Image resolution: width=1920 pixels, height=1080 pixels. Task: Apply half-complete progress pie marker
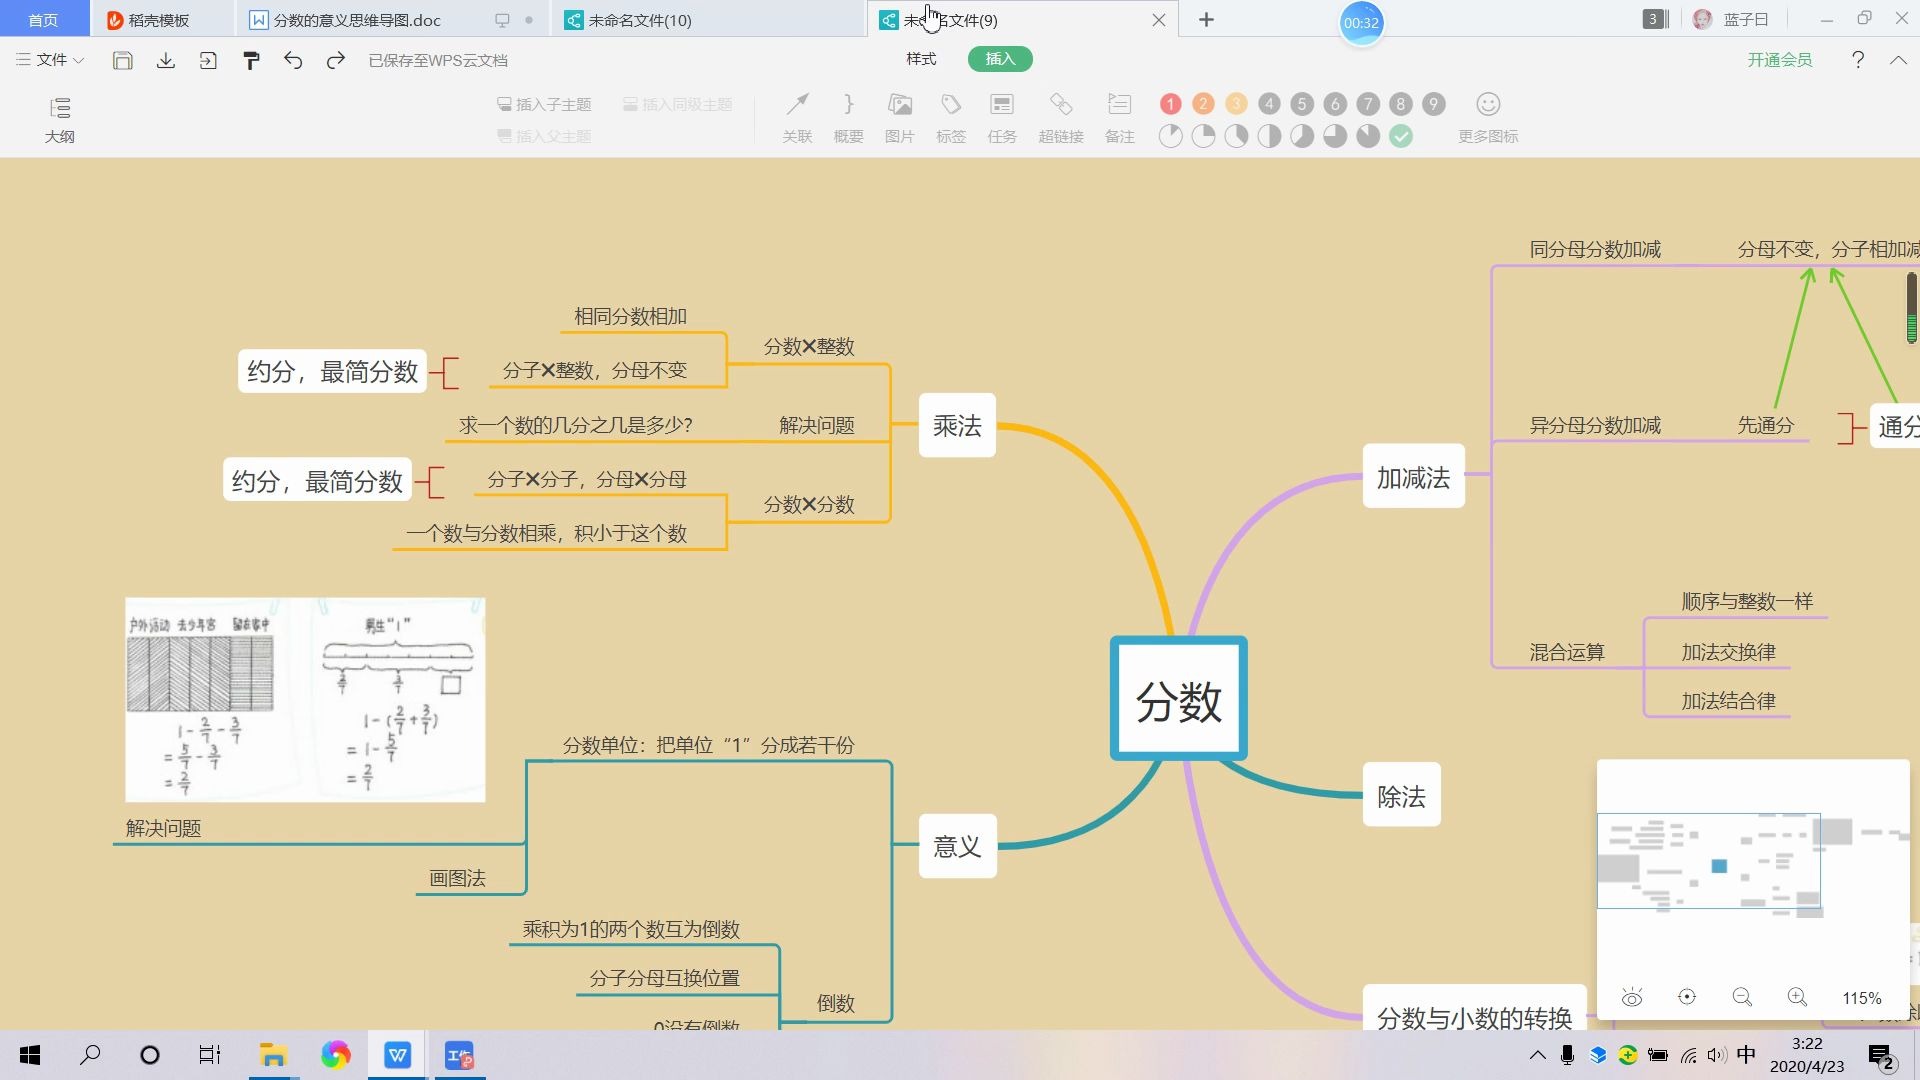pos(1269,137)
